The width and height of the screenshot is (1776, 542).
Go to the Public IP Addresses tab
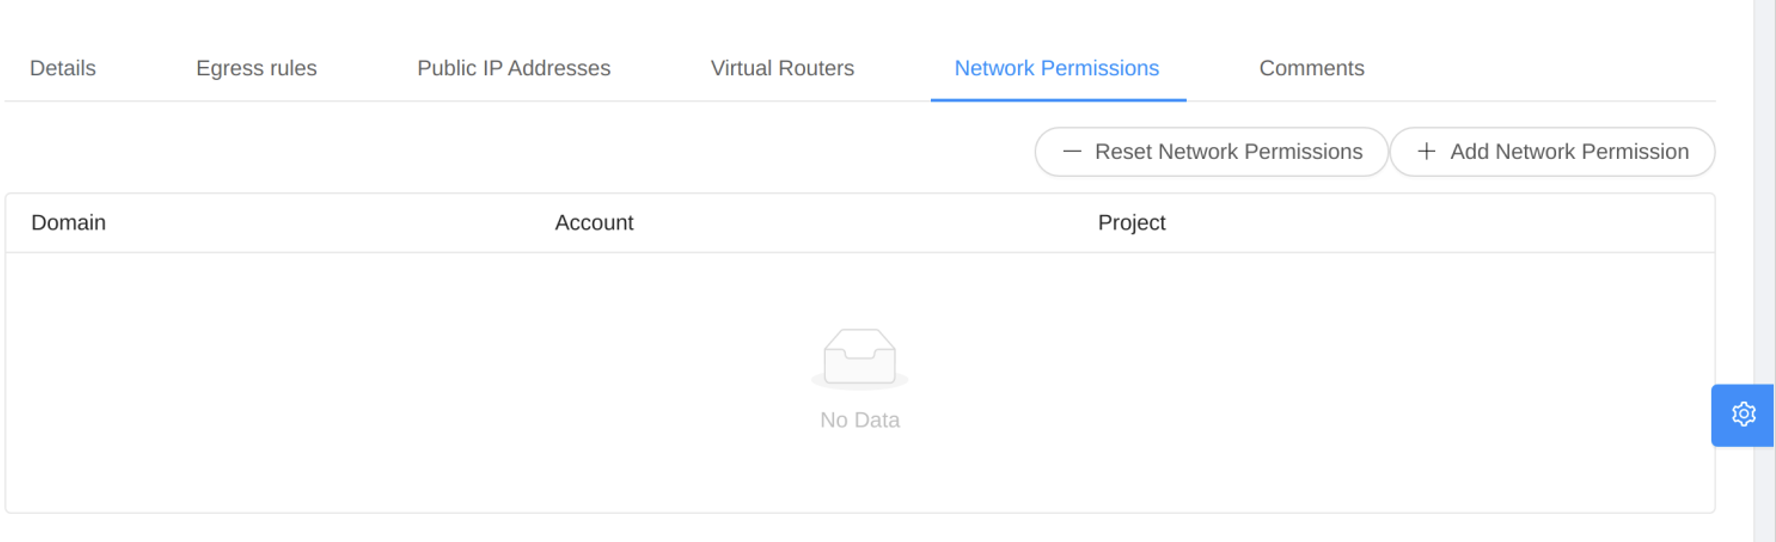(x=514, y=68)
